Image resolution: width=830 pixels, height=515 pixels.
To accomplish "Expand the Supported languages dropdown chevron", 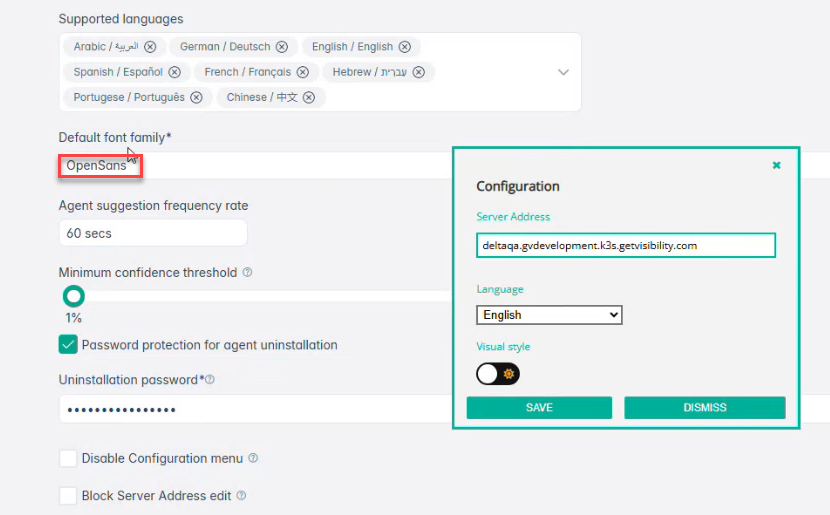I will pos(563,72).
